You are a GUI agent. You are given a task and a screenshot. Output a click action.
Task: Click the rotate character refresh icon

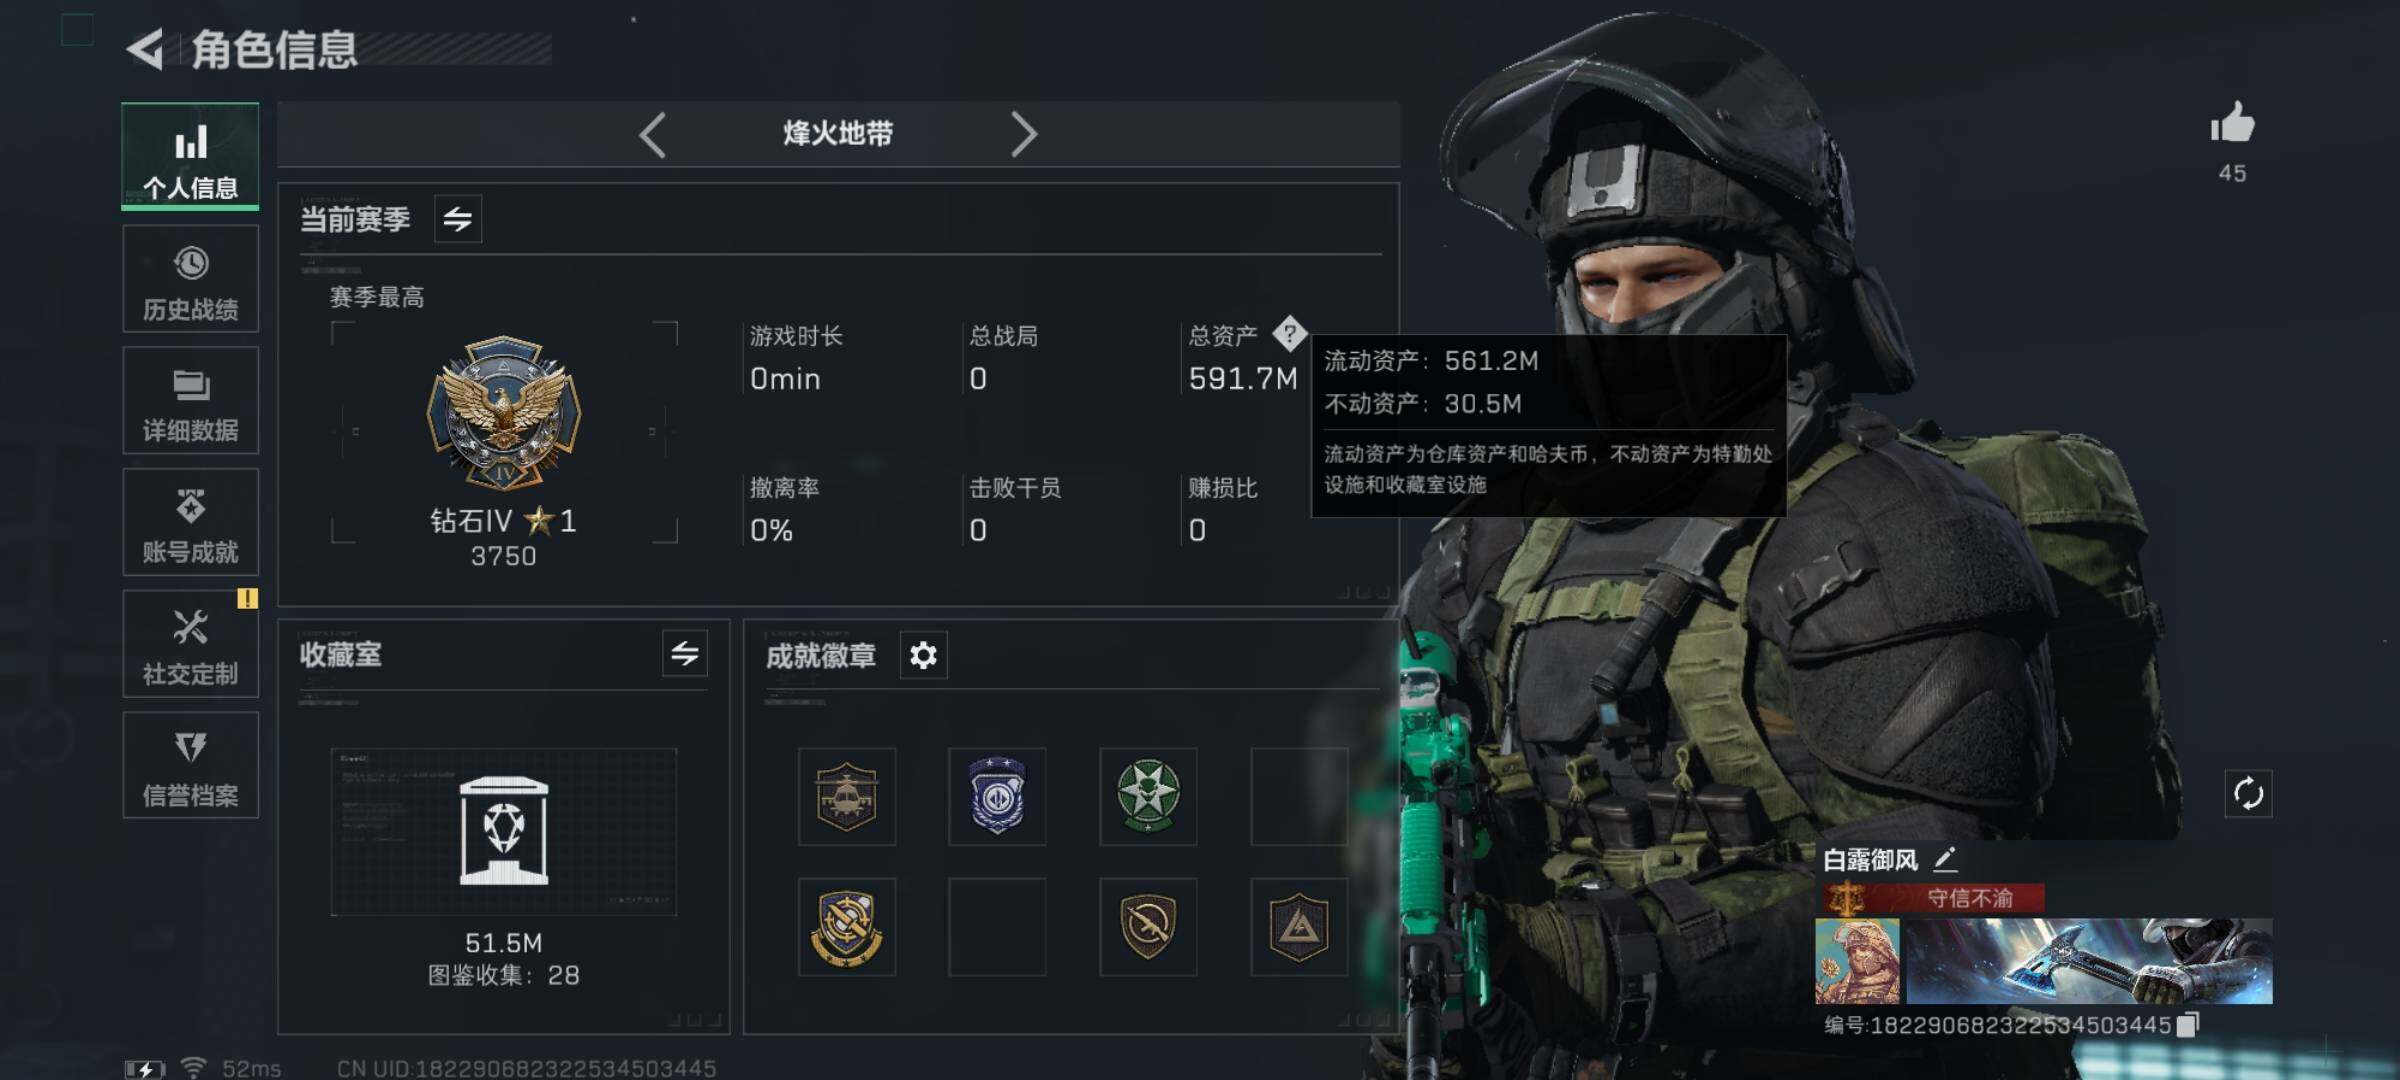click(x=2248, y=794)
